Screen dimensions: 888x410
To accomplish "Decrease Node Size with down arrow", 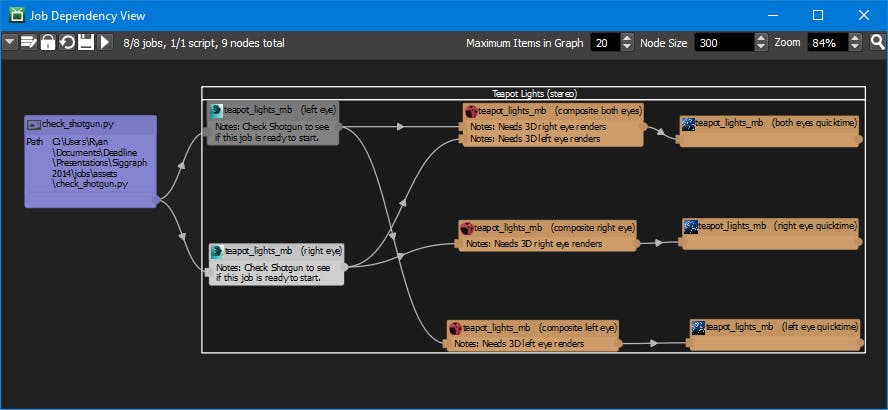I will pyautogui.click(x=761, y=47).
